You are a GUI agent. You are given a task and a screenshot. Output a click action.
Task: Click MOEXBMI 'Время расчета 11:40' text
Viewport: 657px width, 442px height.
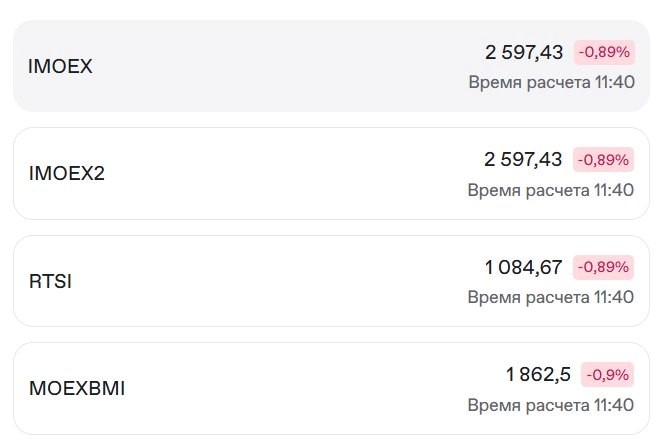(551, 405)
